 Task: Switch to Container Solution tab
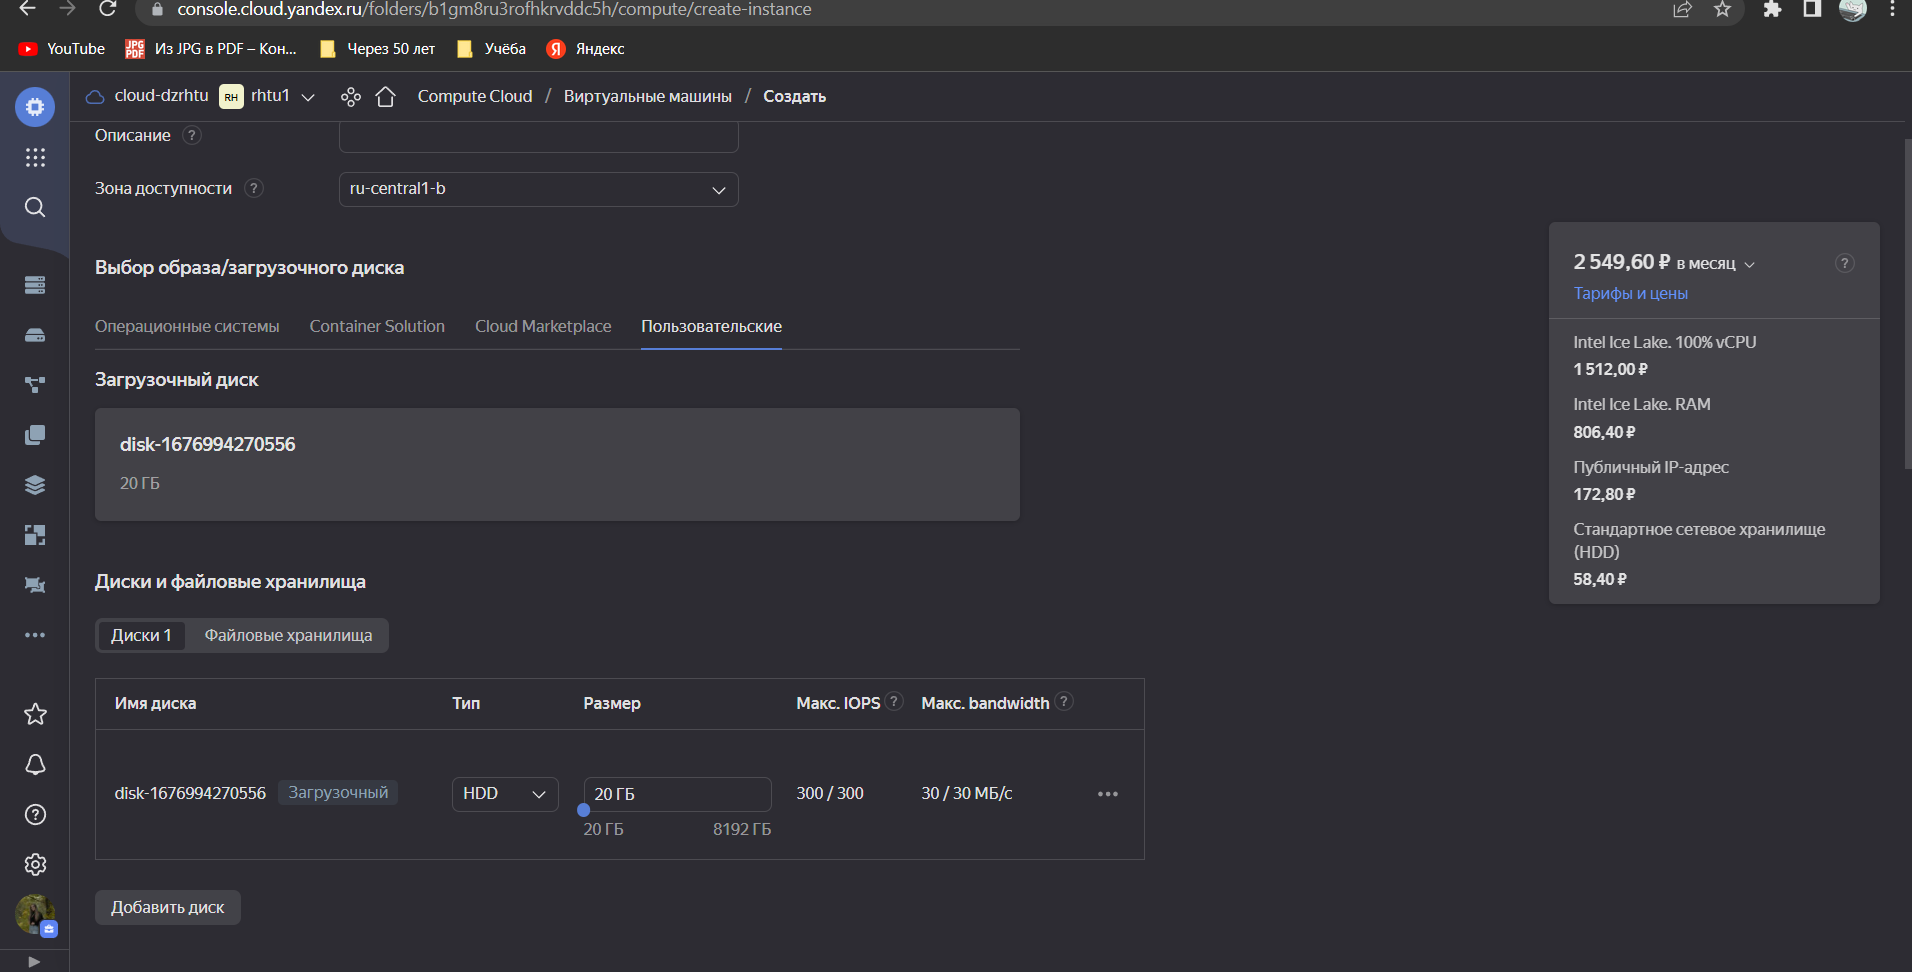[x=377, y=326]
